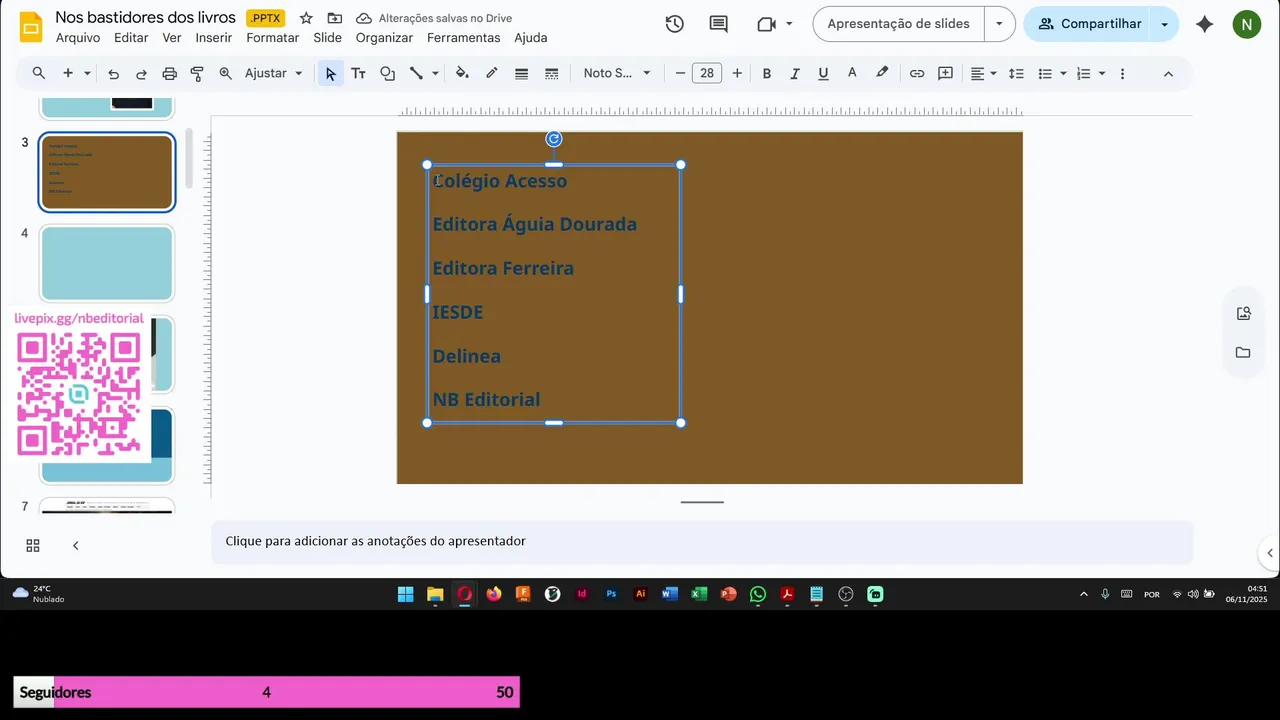Open the toolbar menu search magnifier
Screen dimensions: 1280x720
pyautogui.click(x=39, y=73)
